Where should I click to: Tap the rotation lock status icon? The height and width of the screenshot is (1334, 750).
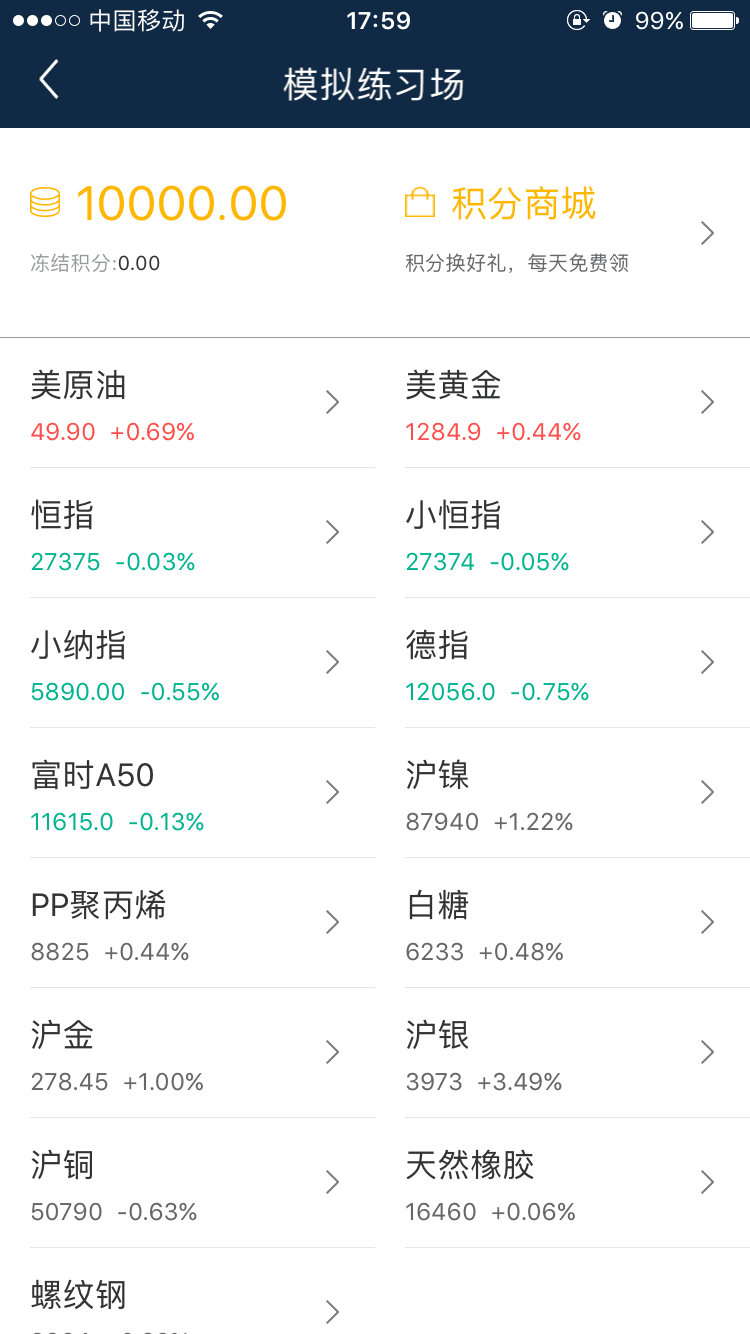(577, 20)
